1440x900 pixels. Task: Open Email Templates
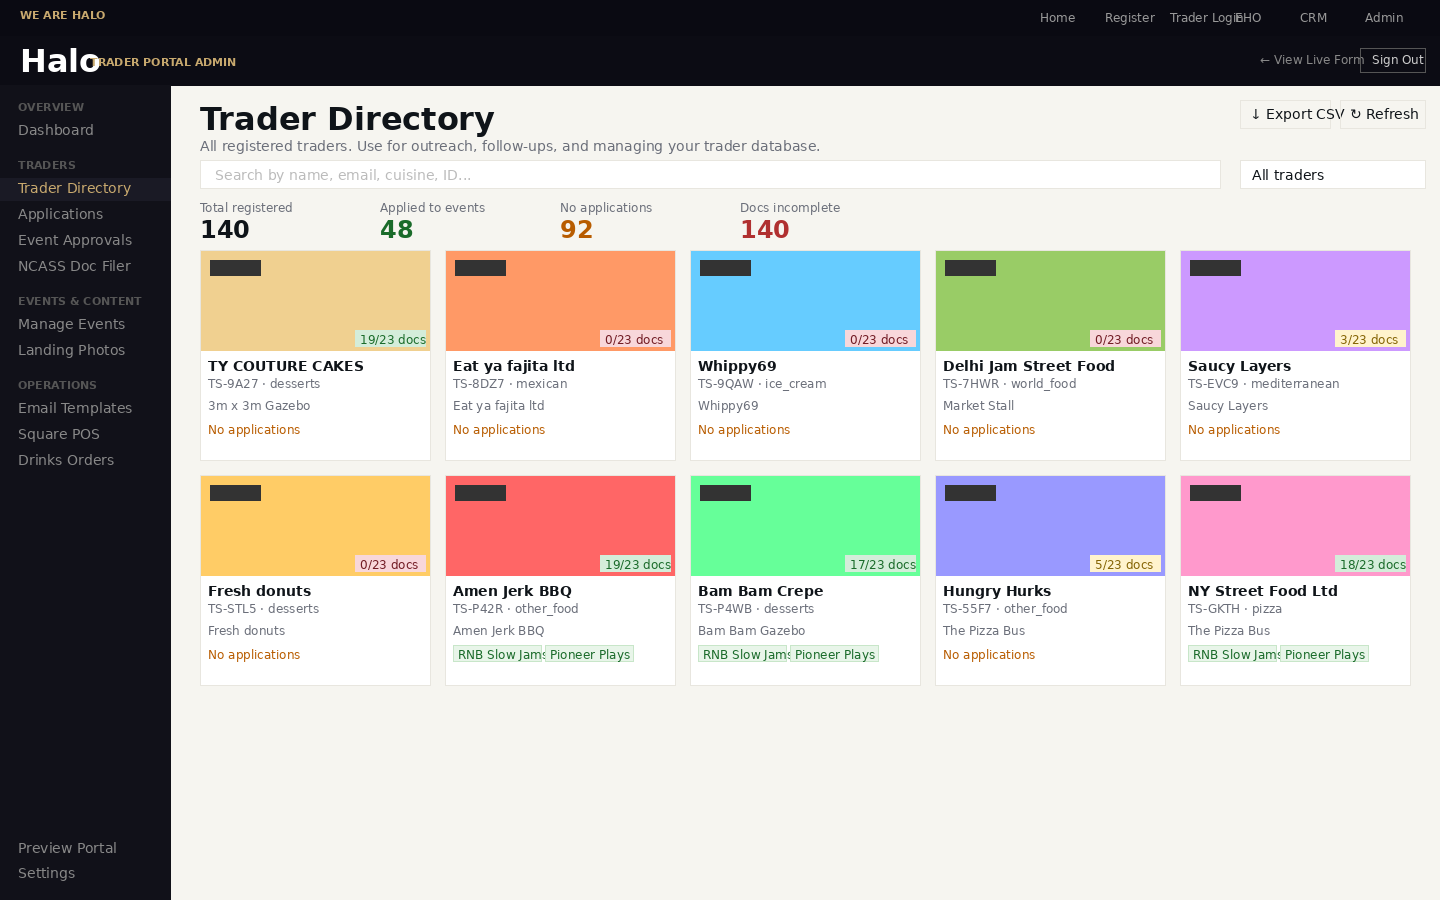[x=75, y=408]
